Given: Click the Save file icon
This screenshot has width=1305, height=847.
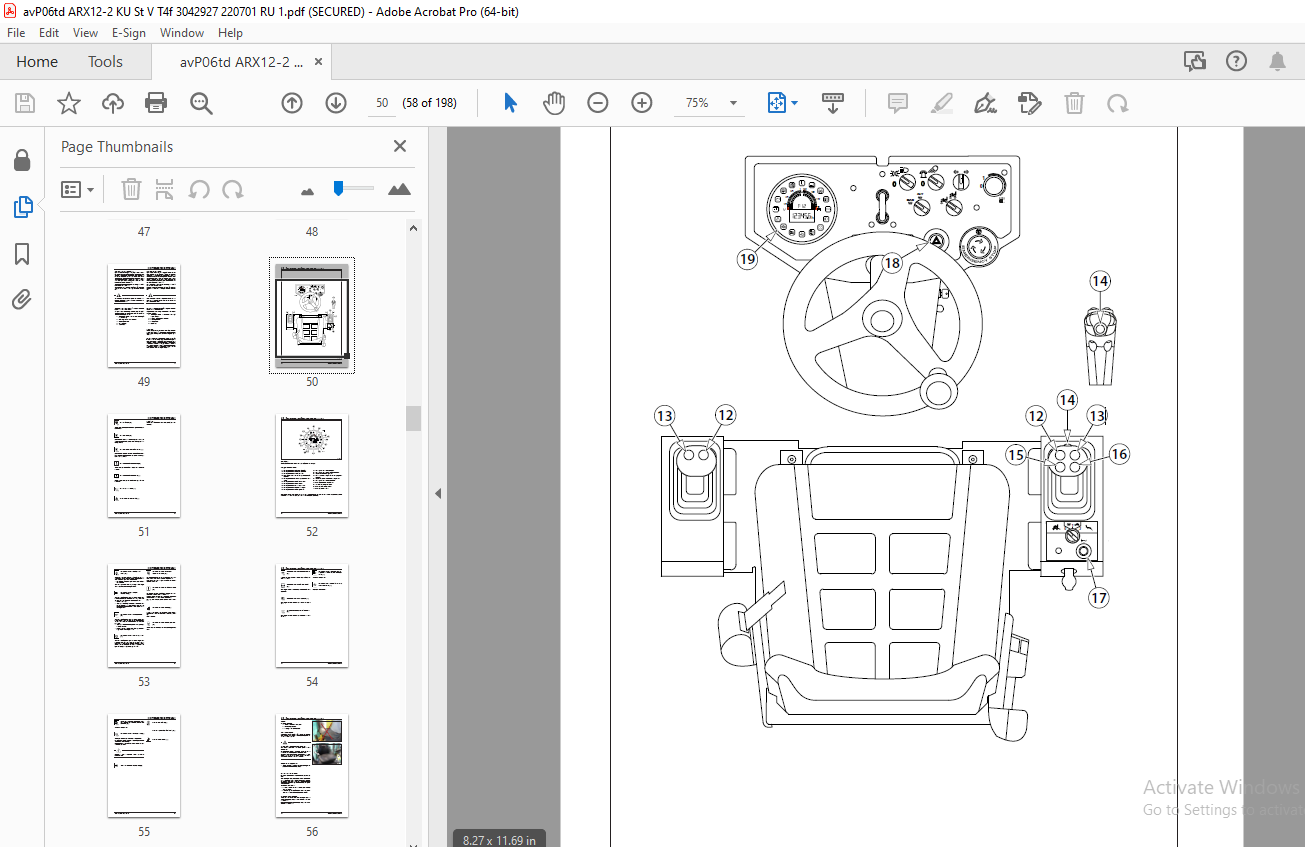Looking at the screenshot, I should [25, 103].
